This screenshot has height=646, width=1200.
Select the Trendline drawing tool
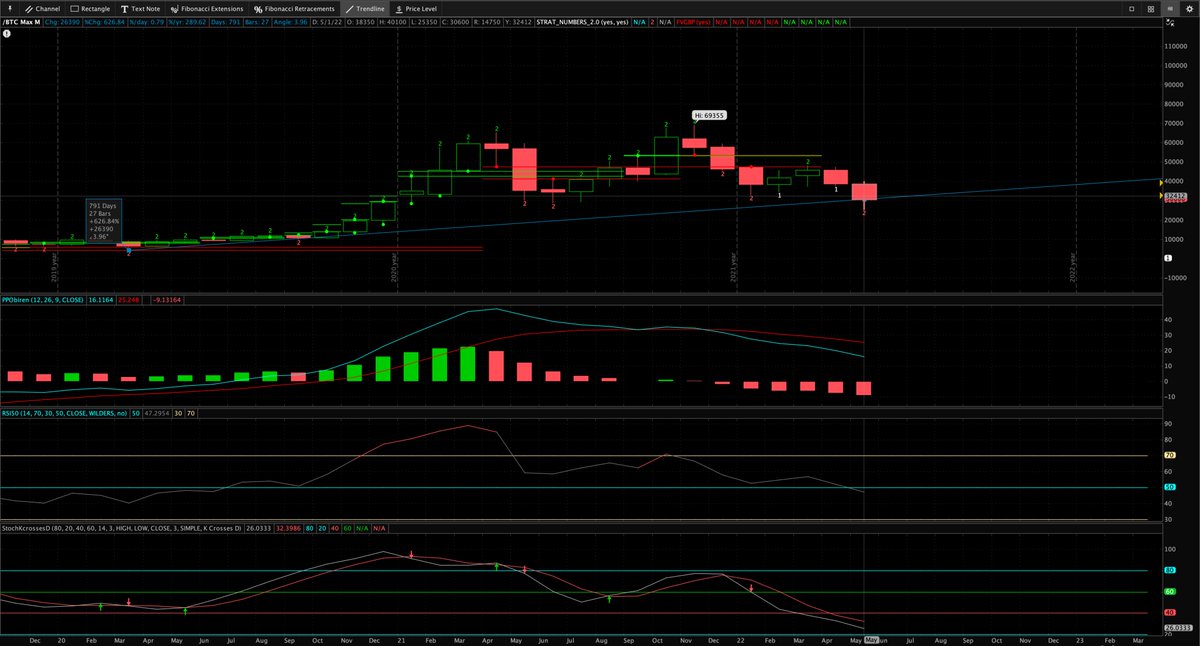click(x=364, y=8)
